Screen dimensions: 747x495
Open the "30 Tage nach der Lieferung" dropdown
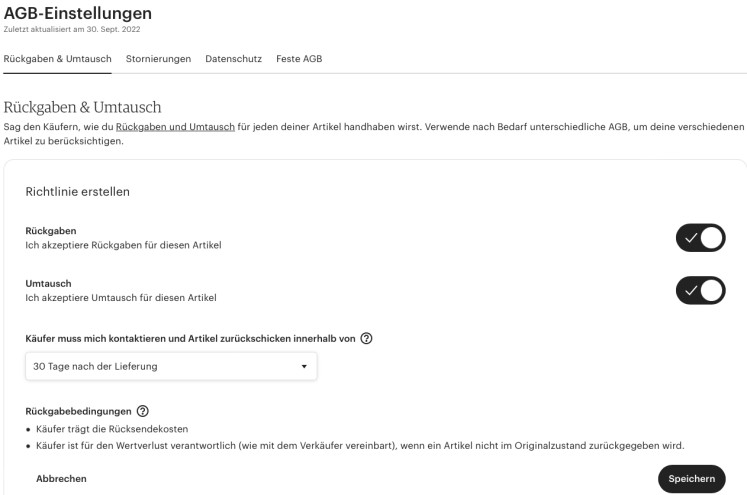[x=171, y=367]
